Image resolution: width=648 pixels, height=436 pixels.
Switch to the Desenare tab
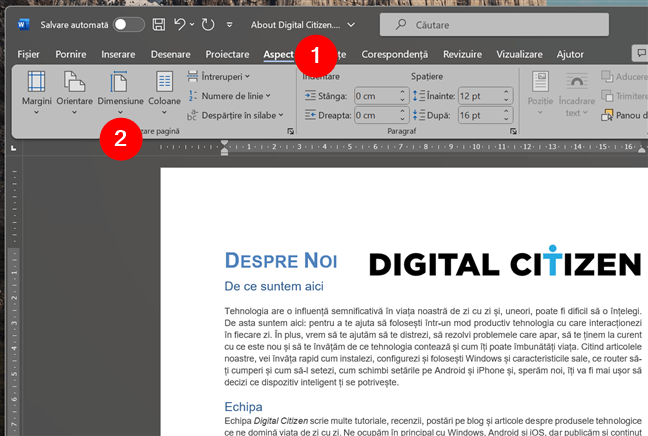(x=171, y=55)
